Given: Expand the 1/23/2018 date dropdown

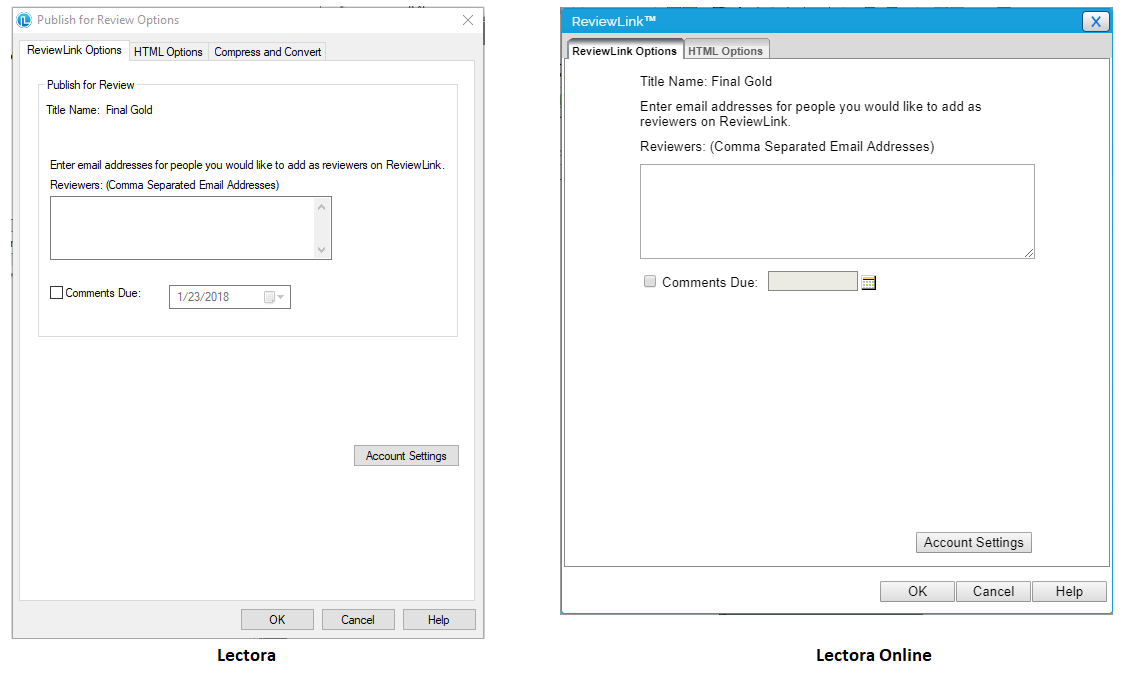Looking at the screenshot, I should click(275, 297).
